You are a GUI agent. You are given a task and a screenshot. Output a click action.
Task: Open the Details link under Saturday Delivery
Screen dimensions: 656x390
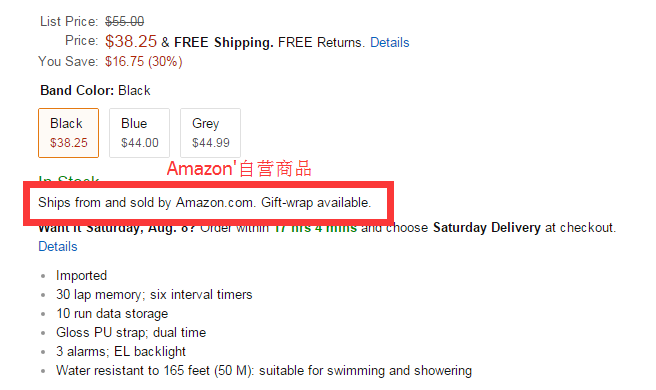[x=58, y=246]
